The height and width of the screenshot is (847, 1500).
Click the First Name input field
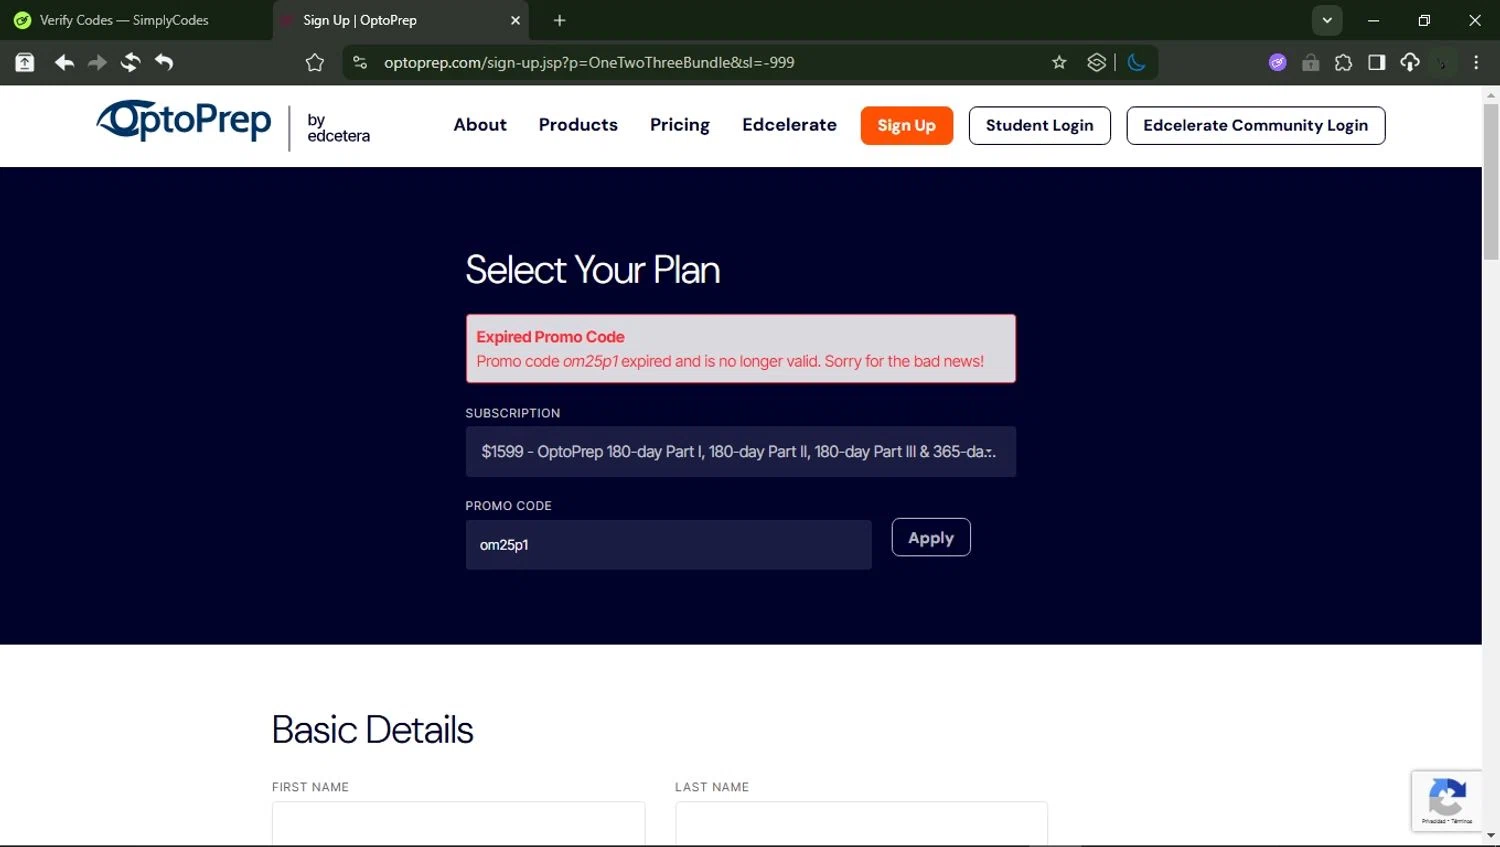pyautogui.click(x=458, y=823)
